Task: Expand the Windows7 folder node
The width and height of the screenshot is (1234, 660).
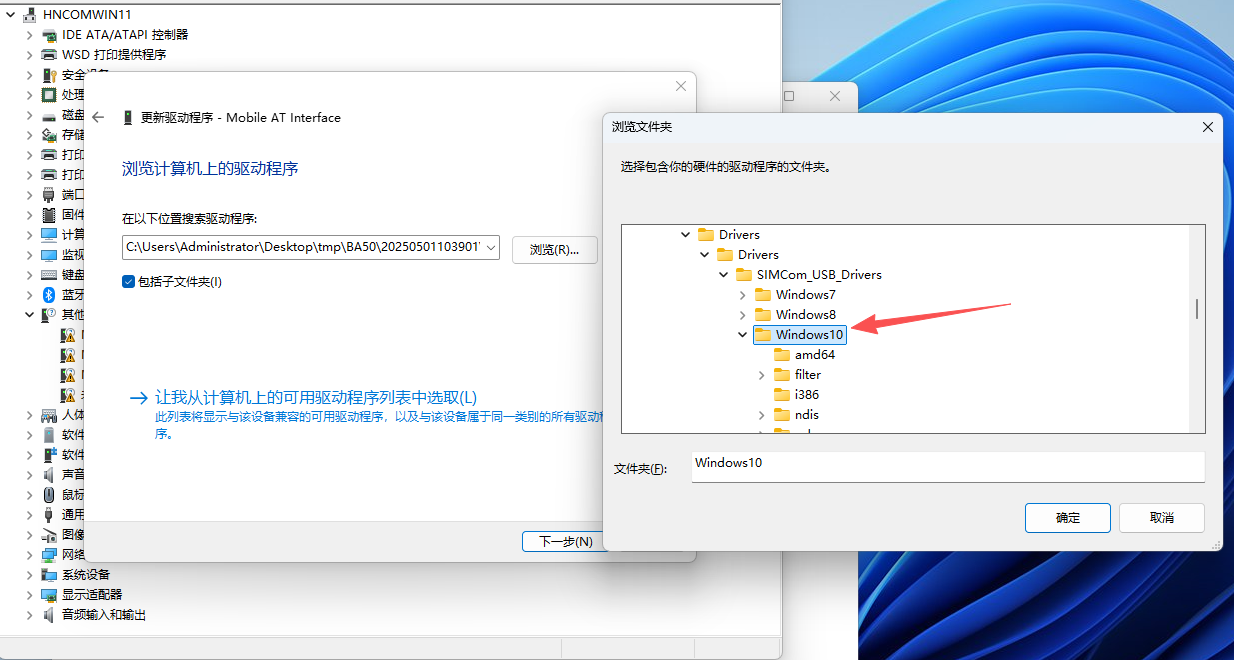Action: point(742,295)
